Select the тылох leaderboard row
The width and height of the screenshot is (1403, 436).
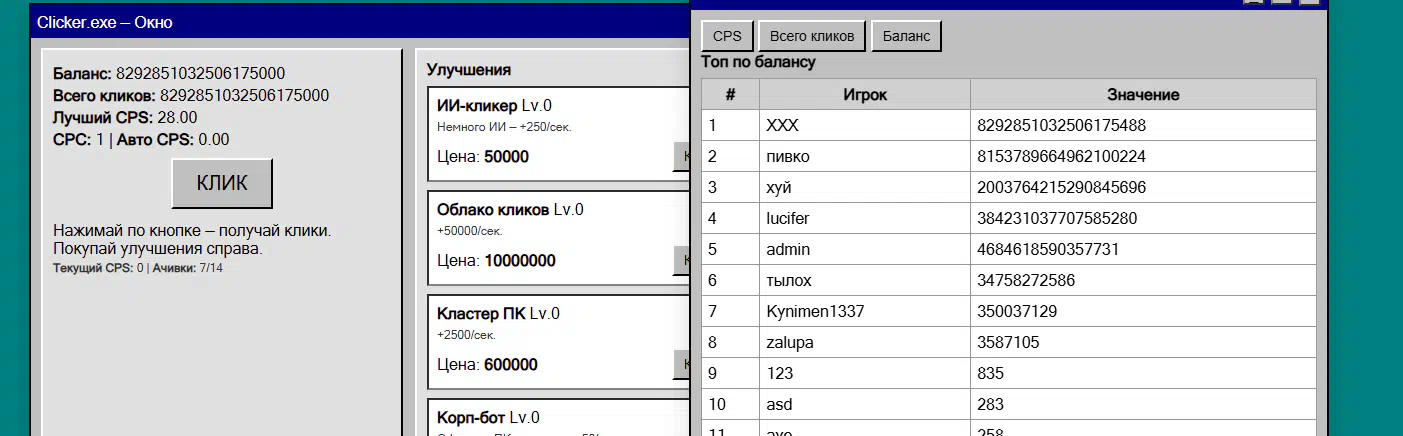point(788,280)
